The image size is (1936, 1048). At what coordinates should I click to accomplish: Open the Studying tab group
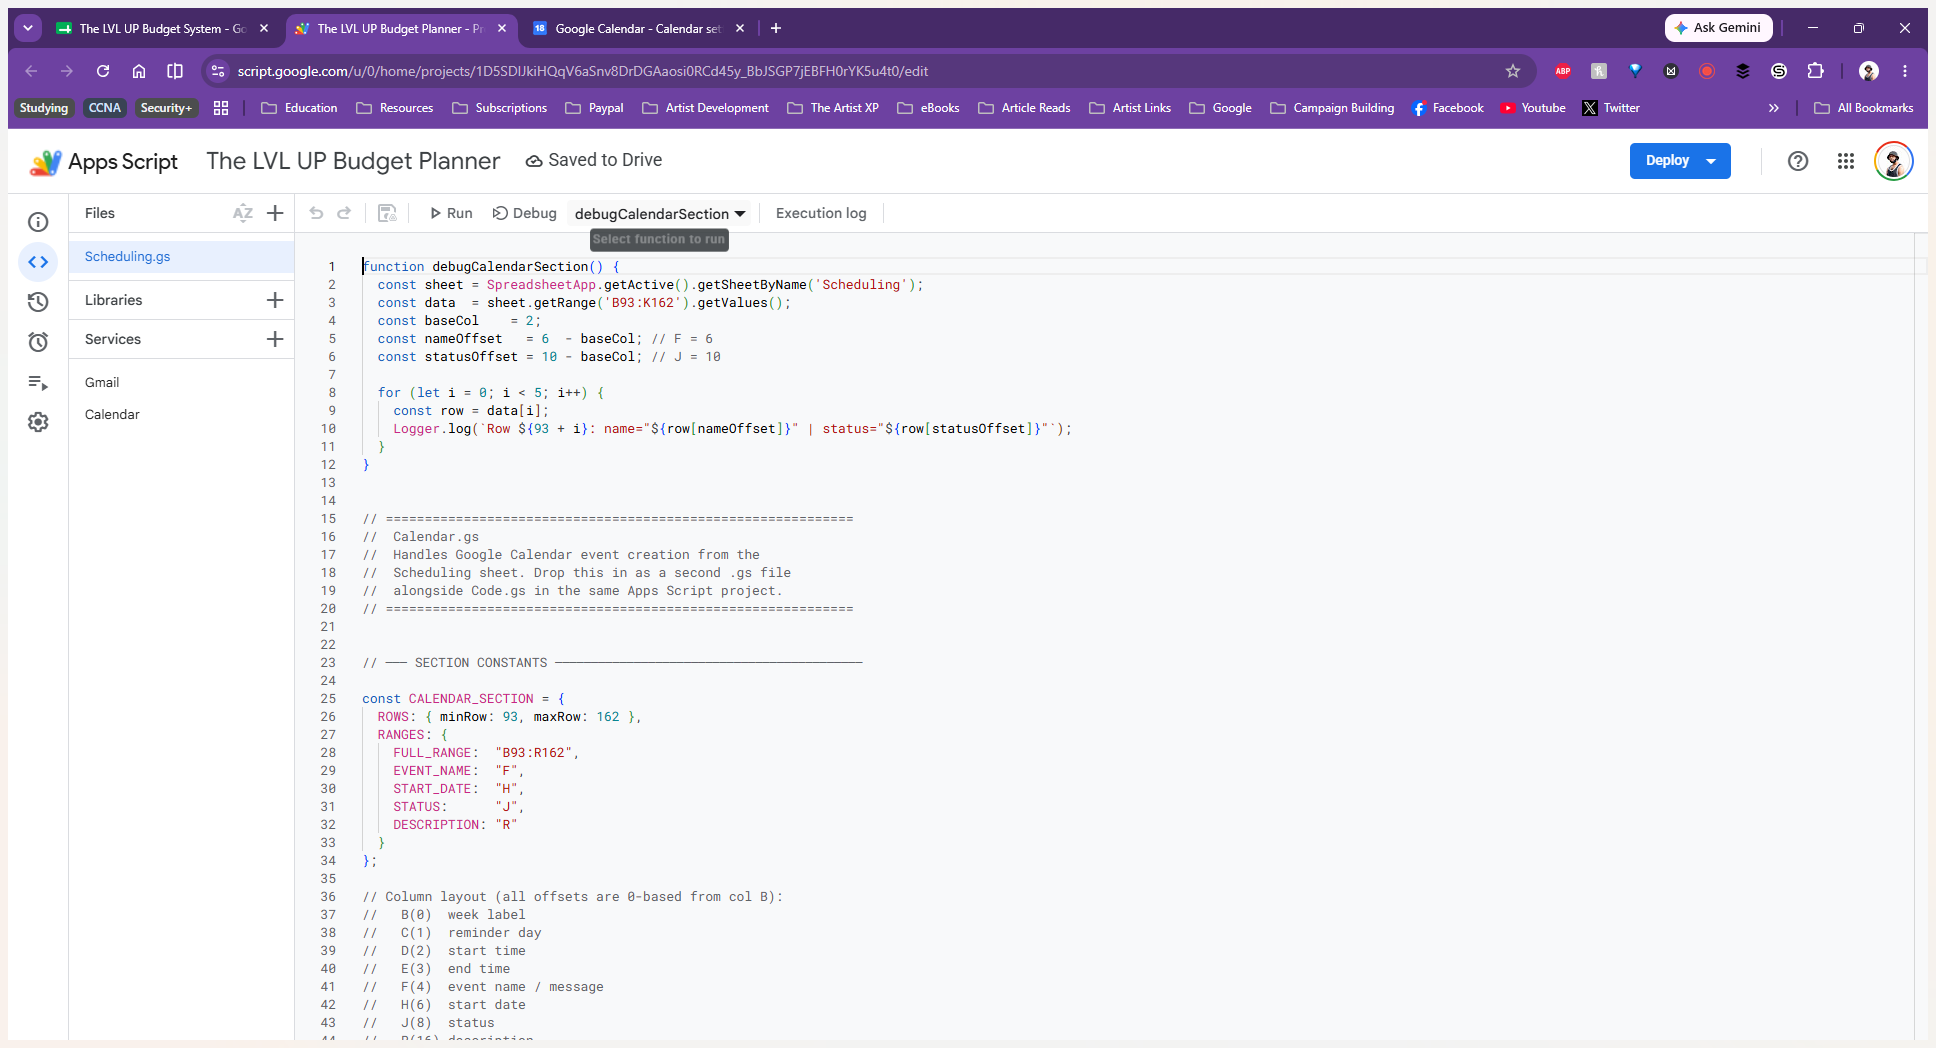click(x=44, y=108)
